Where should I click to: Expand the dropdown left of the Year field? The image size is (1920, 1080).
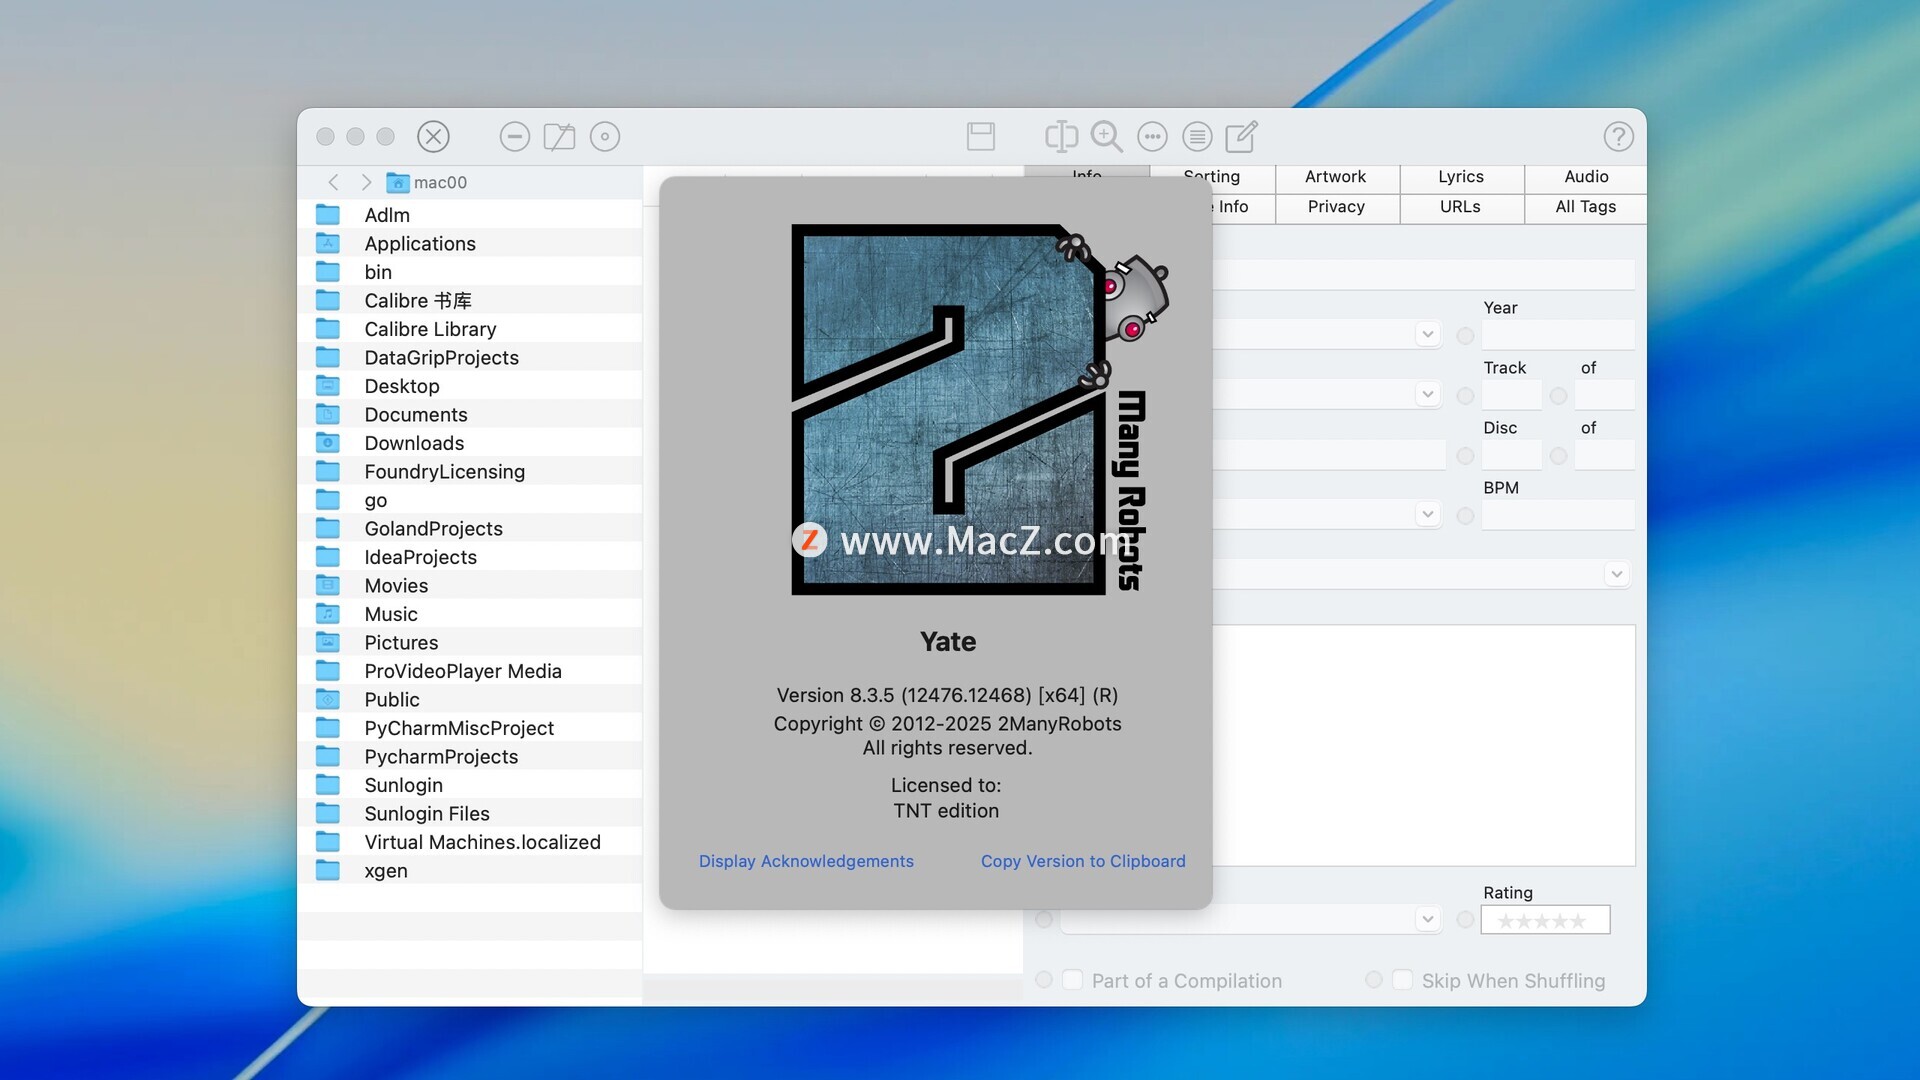pyautogui.click(x=1427, y=334)
